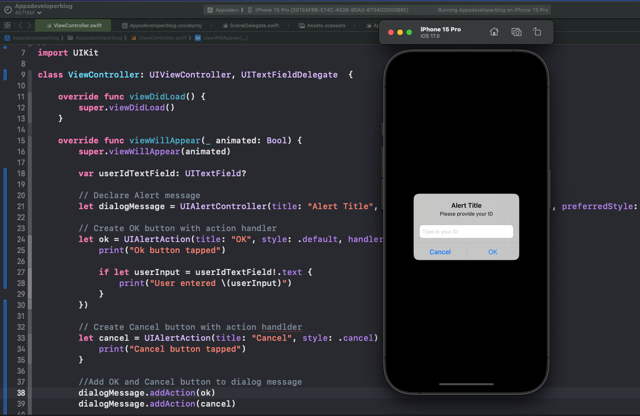Go forward with the editor forward arrow
The height and width of the screenshot is (416, 640).
(x=29, y=25)
